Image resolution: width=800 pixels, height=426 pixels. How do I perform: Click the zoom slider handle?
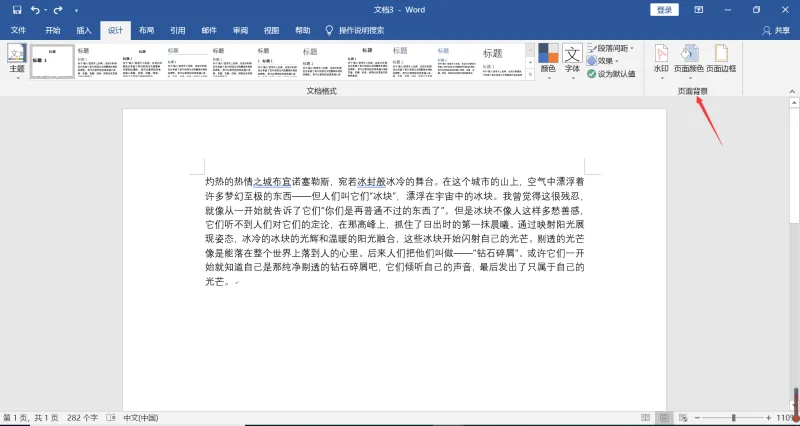point(734,418)
